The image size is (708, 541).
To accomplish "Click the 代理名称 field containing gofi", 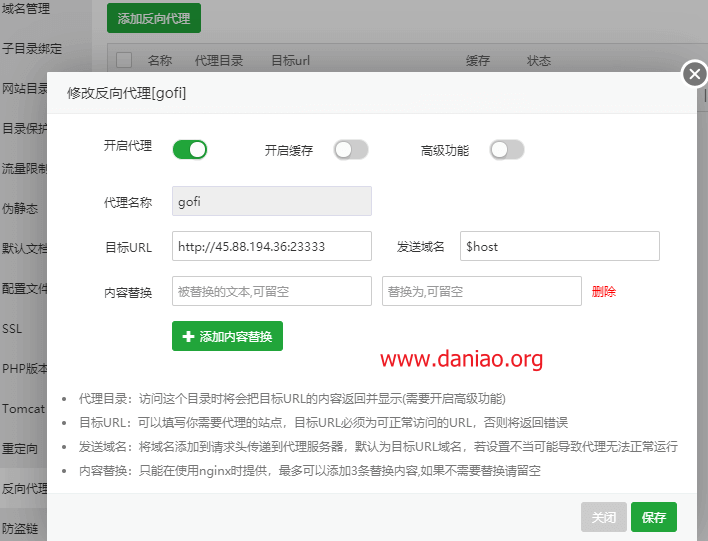I will pos(271,201).
